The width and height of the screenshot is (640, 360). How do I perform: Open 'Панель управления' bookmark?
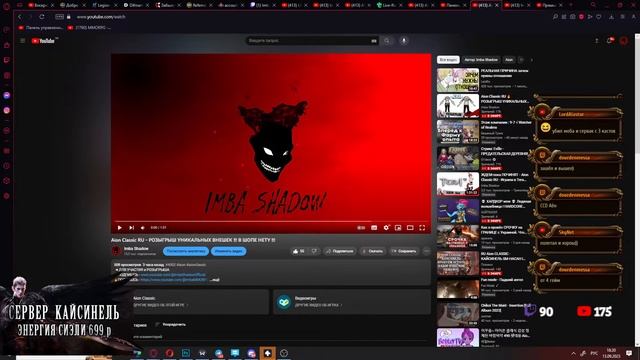[x=41, y=28]
